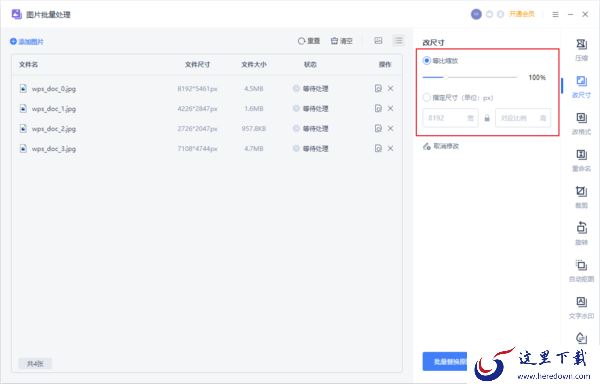Click the scale percentage slider track
This screenshot has width=600, height=384.
point(470,77)
